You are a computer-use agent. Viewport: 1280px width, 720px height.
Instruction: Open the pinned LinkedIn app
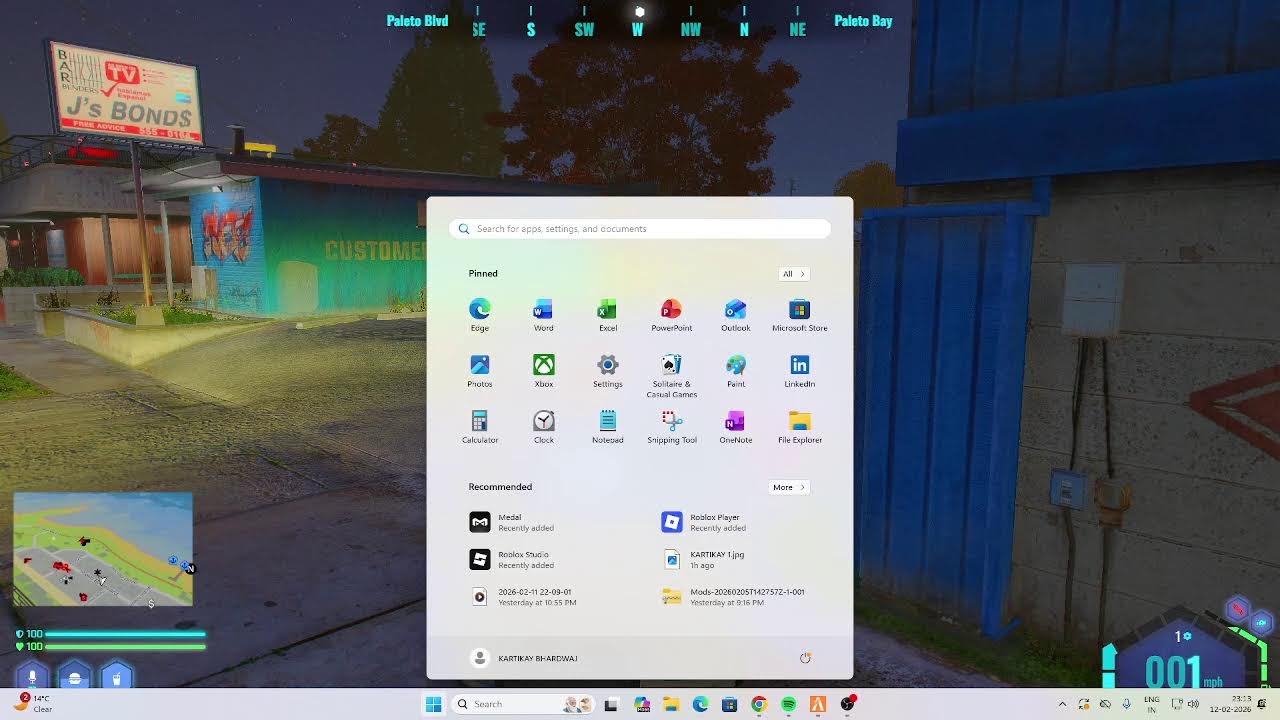(x=799, y=371)
